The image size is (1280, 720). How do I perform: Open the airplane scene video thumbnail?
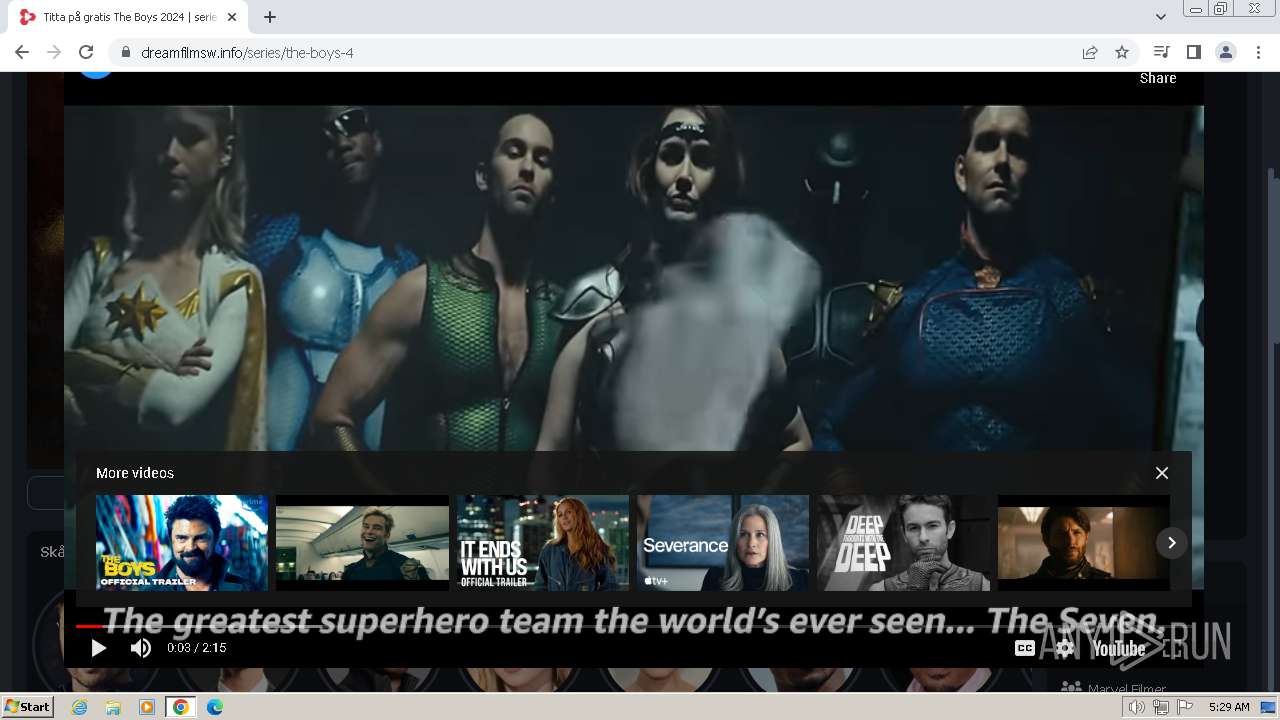[362, 543]
